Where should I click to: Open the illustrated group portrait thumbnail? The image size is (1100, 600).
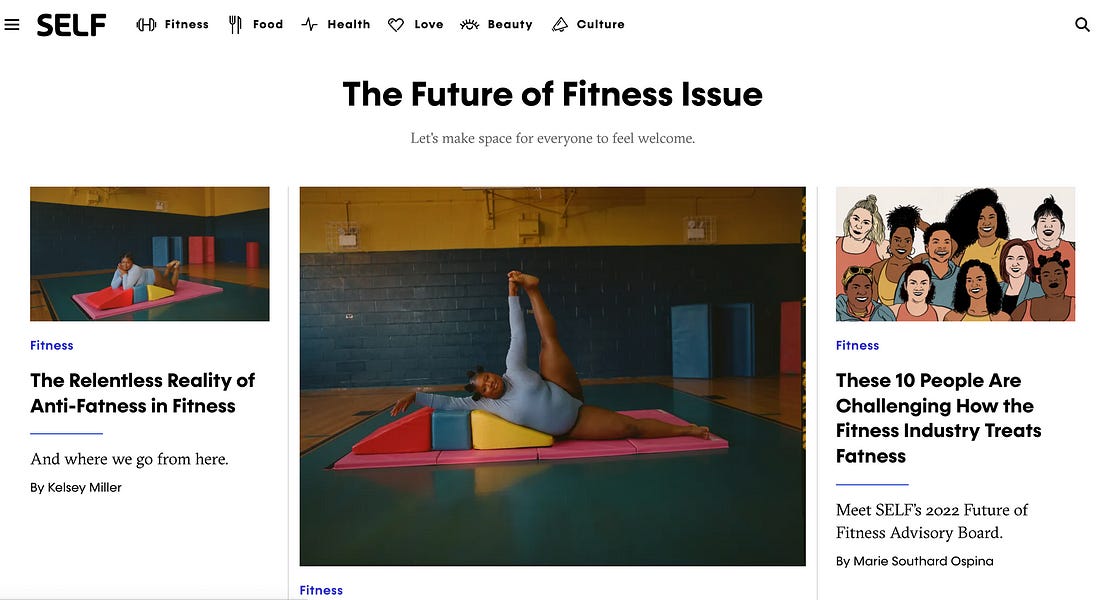[x=955, y=254]
